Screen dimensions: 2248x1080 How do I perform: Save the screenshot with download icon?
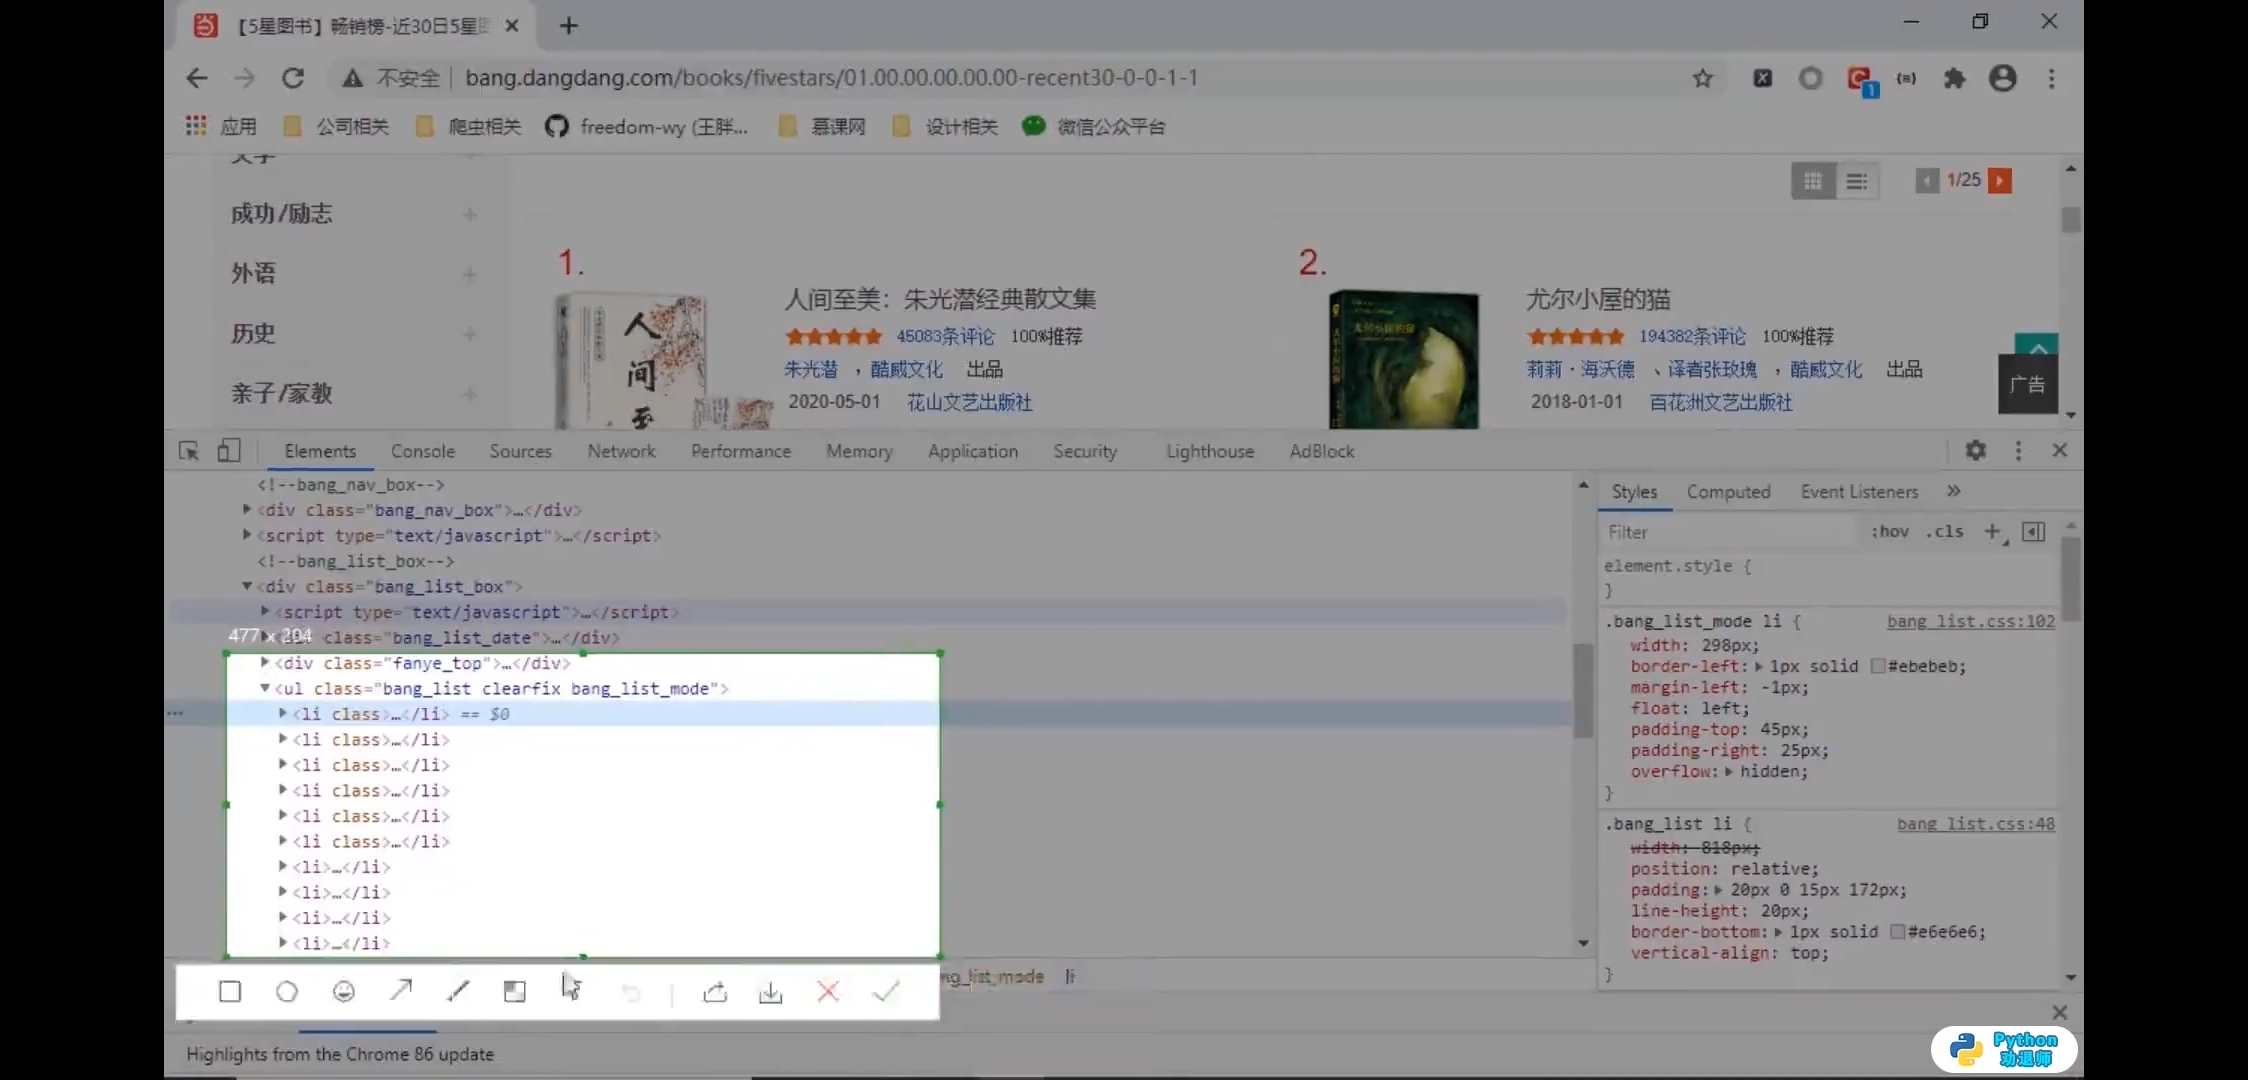click(x=770, y=992)
